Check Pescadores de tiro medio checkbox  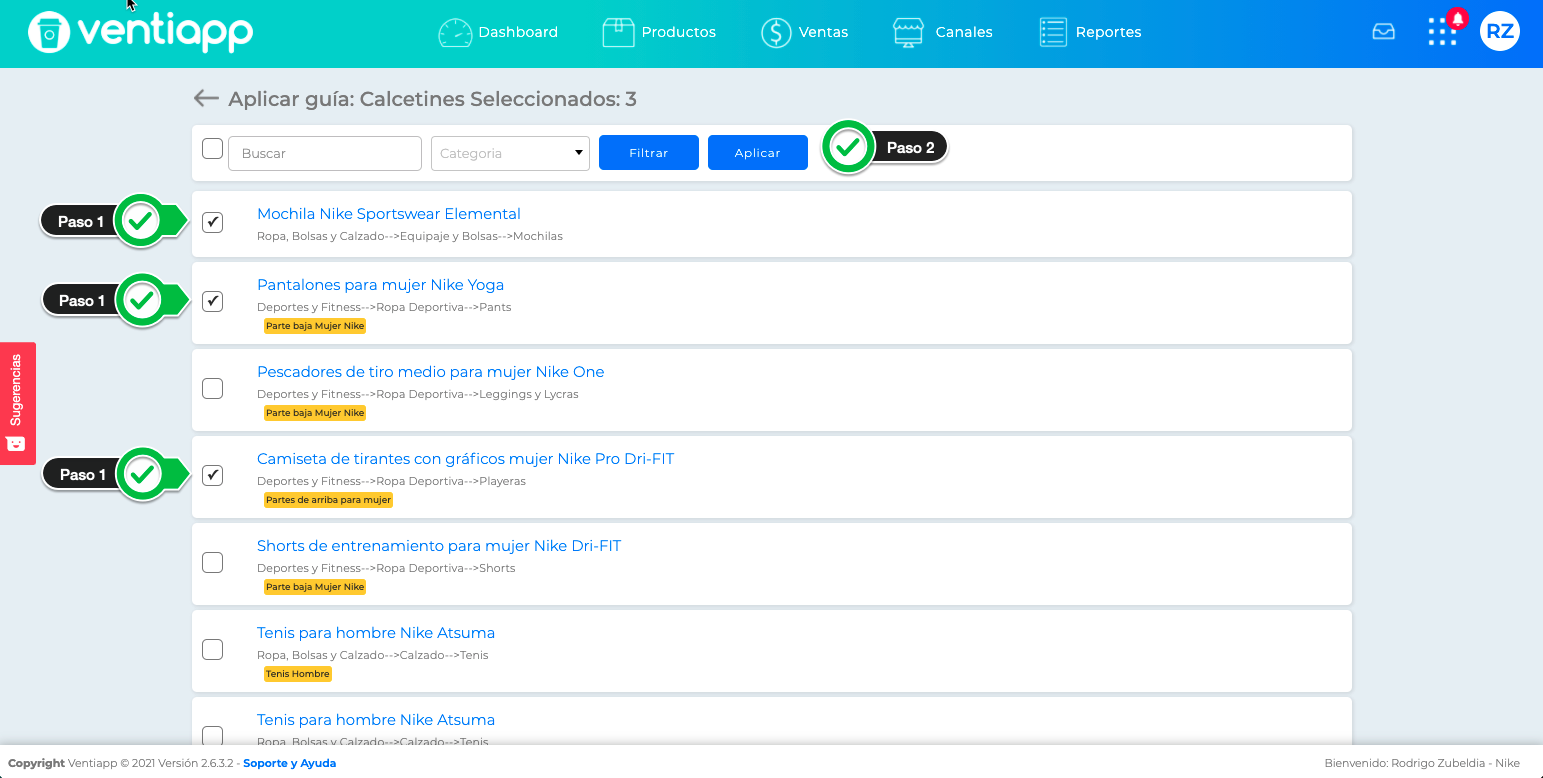(213, 388)
